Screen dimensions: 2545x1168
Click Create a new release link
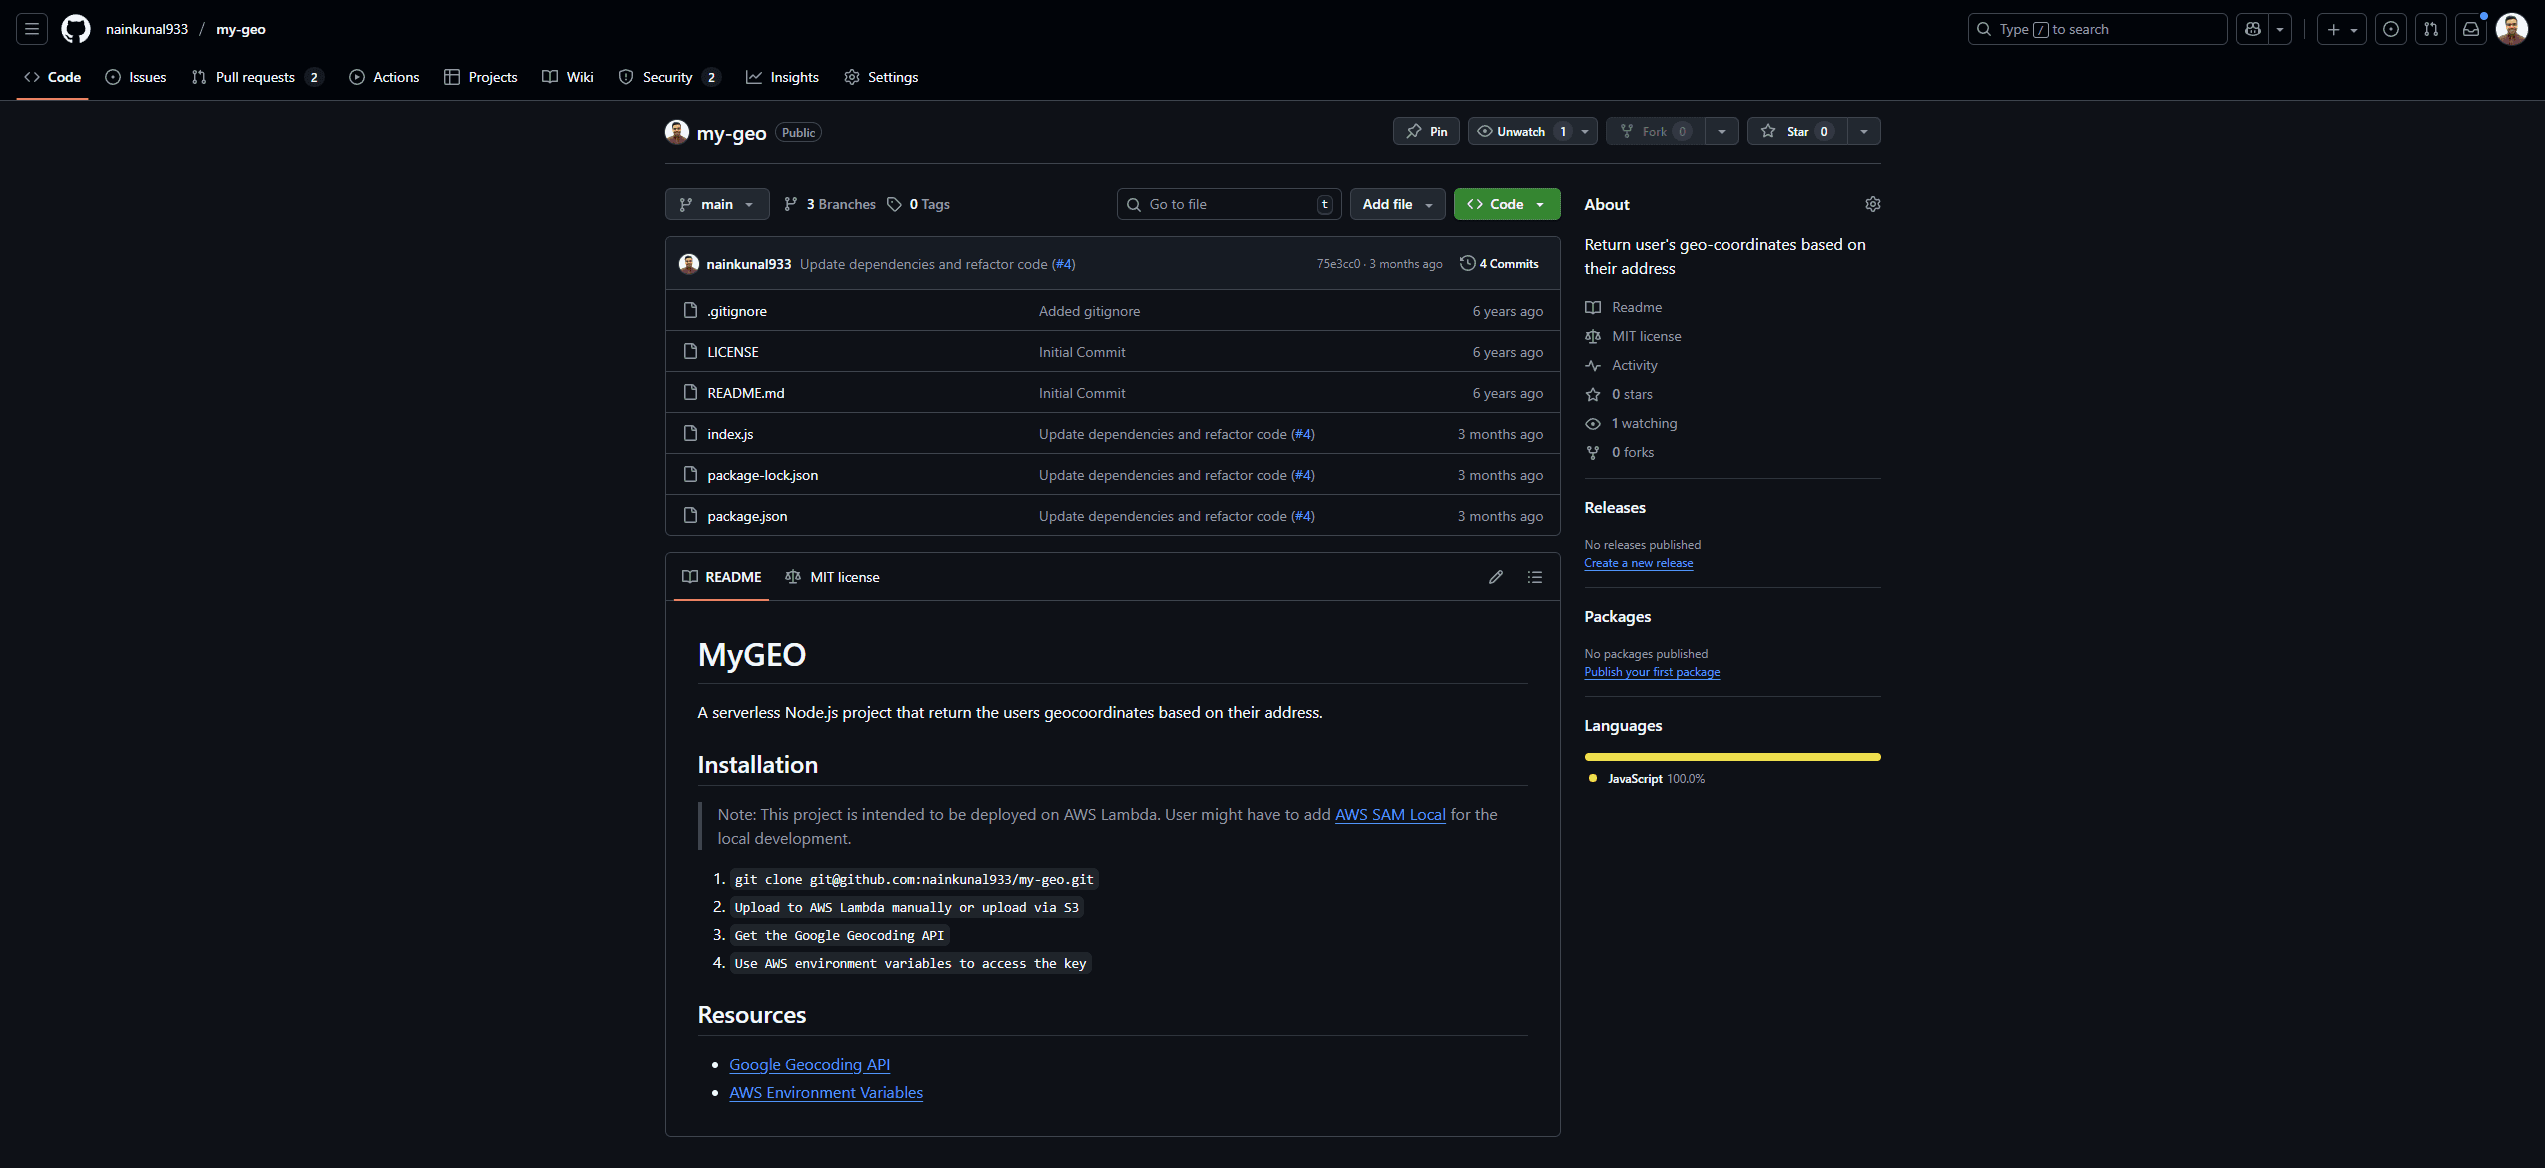tap(1638, 563)
